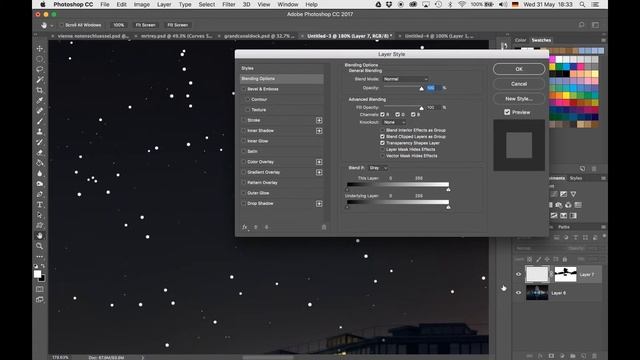
Task: Enable the Stroke effect checkbox
Action: click(244, 120)
